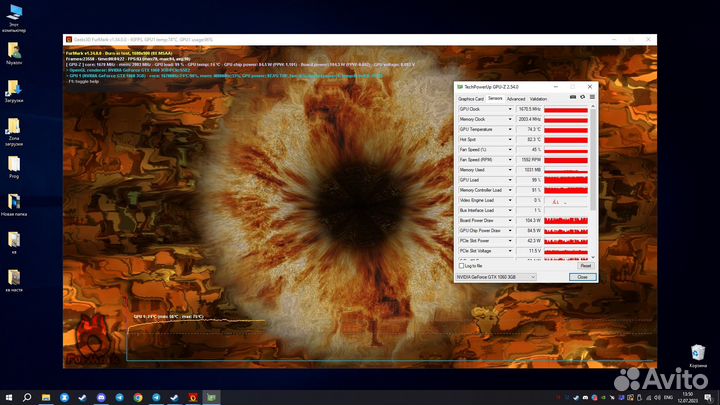This screenshot has height=405, width=720.
Task: Click the Memory Controller Load label
Action: point(480,190)
